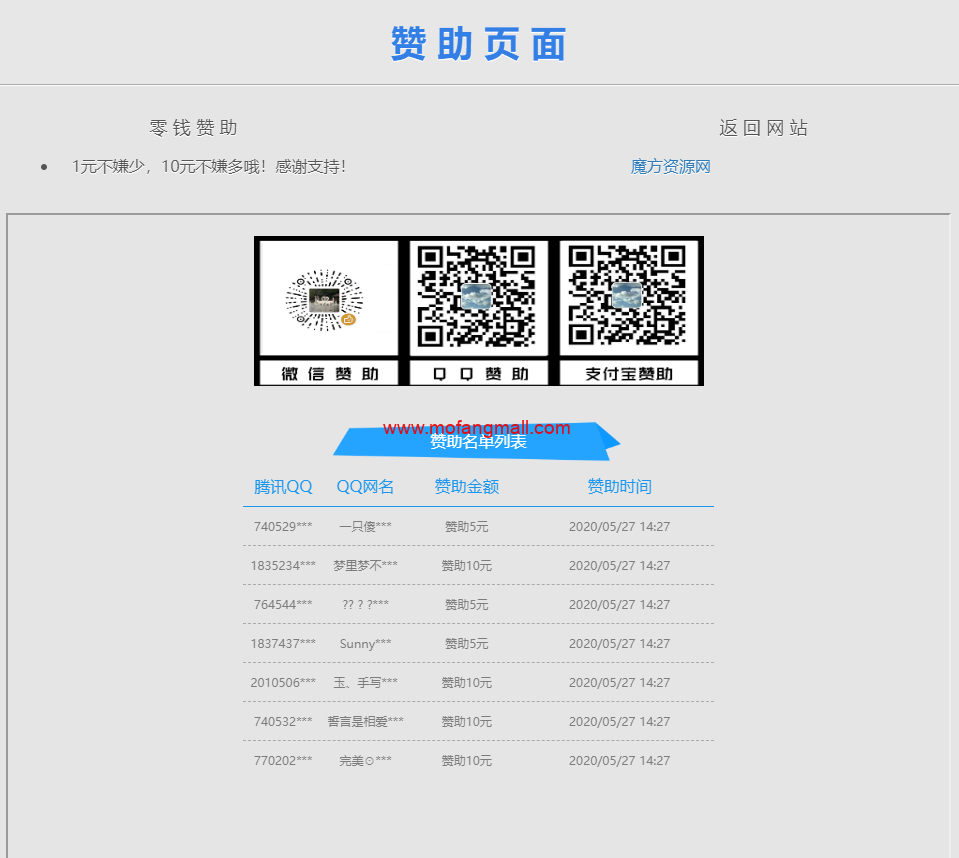
Task: Click the timestamp in the 770202*** row
Action: click(620, 761)
